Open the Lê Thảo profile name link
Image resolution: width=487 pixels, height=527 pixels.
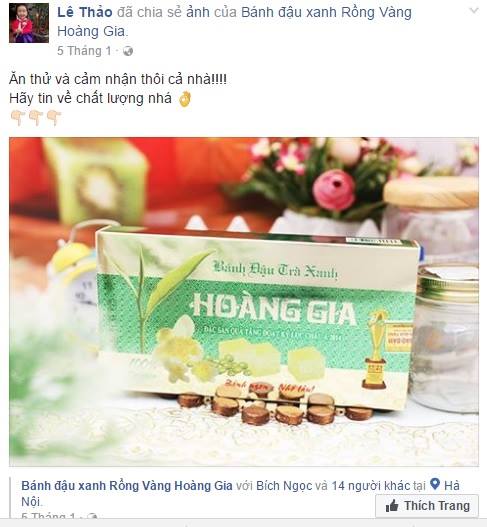click(85, 12)
